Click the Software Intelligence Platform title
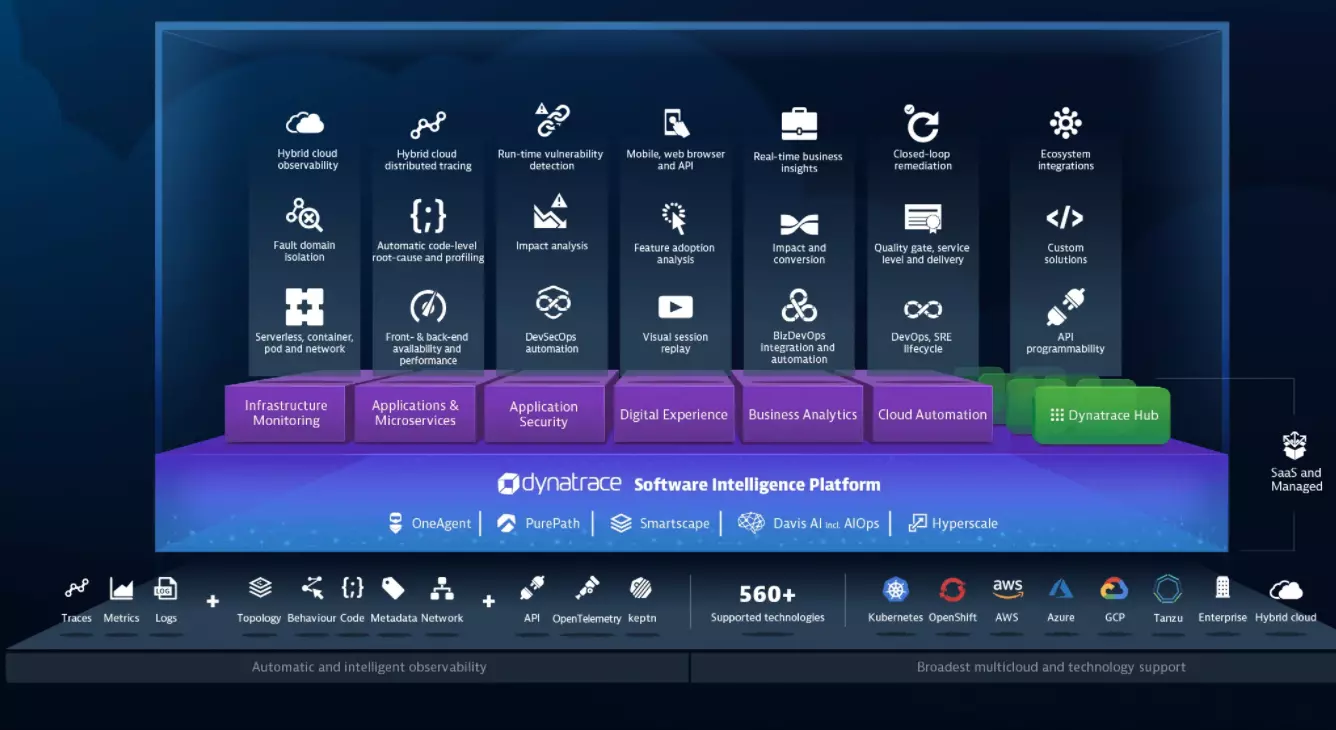This screenshot has width=1336, height=730. coord(757,485)
